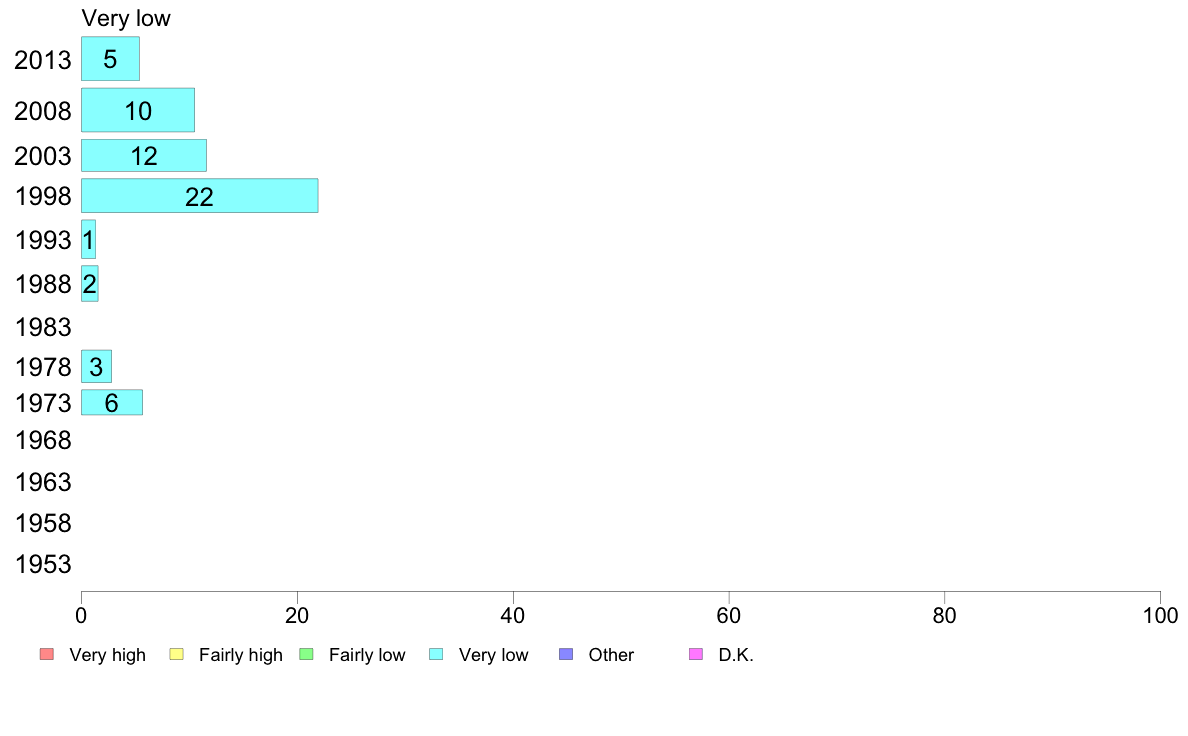The height and width of the screenshot is (736, 1188).
Task: Click the 1983 year label
Action: pos(43,327)
